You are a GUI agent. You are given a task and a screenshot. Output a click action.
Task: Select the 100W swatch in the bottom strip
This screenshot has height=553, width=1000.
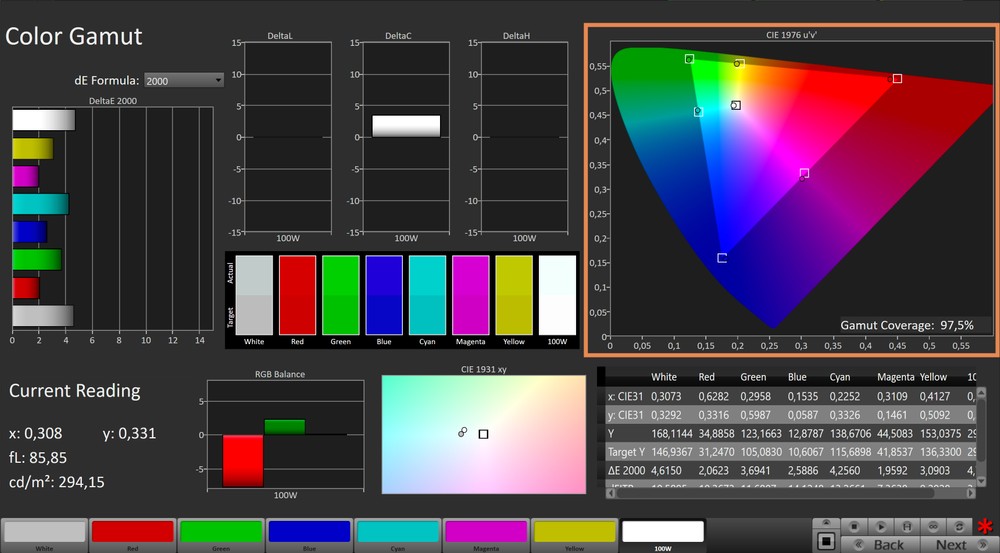point(663,532)
